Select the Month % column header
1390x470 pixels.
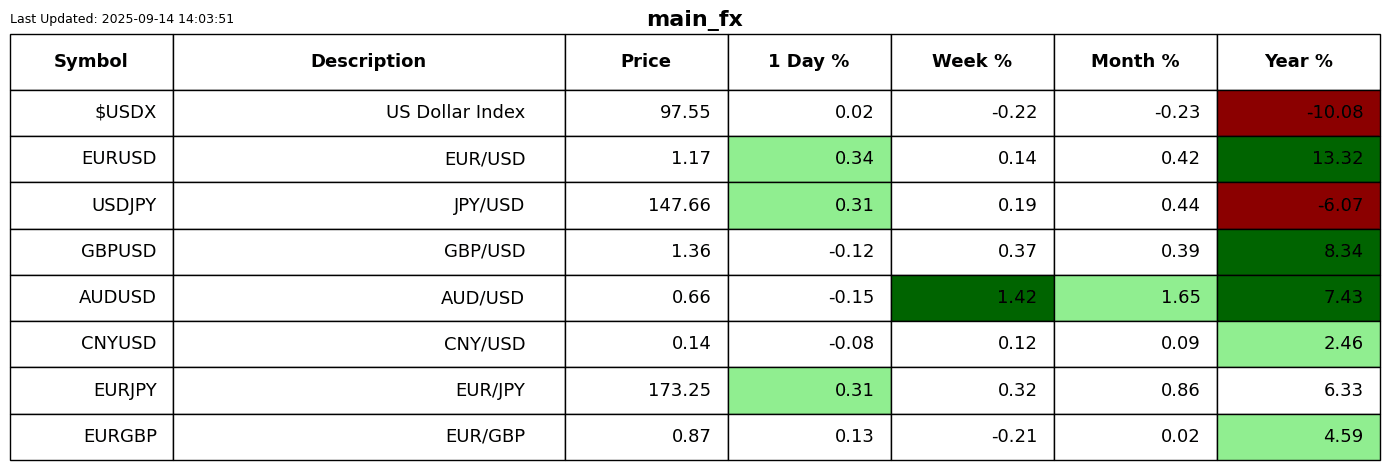tap(1135, 62)
